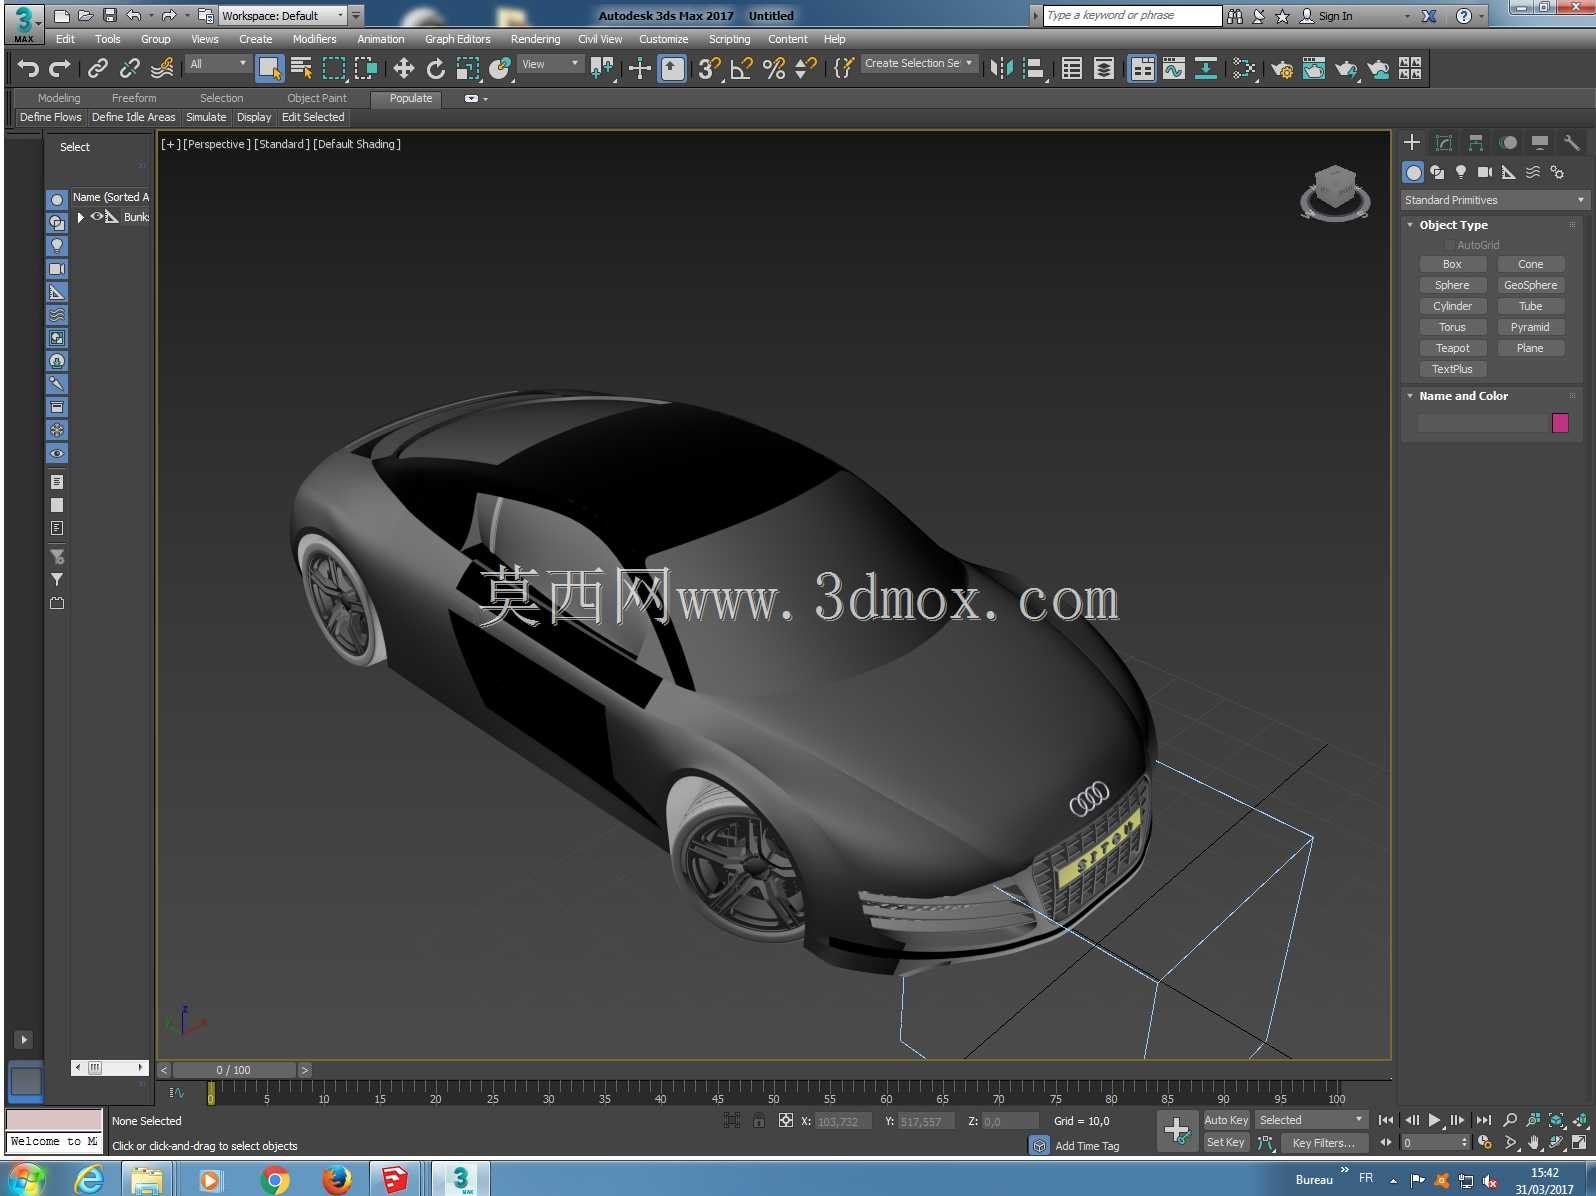The width and height of the screenshot is (1596, 1196).
Task: Open the Modifiers menu
Action: coord(314,39)
